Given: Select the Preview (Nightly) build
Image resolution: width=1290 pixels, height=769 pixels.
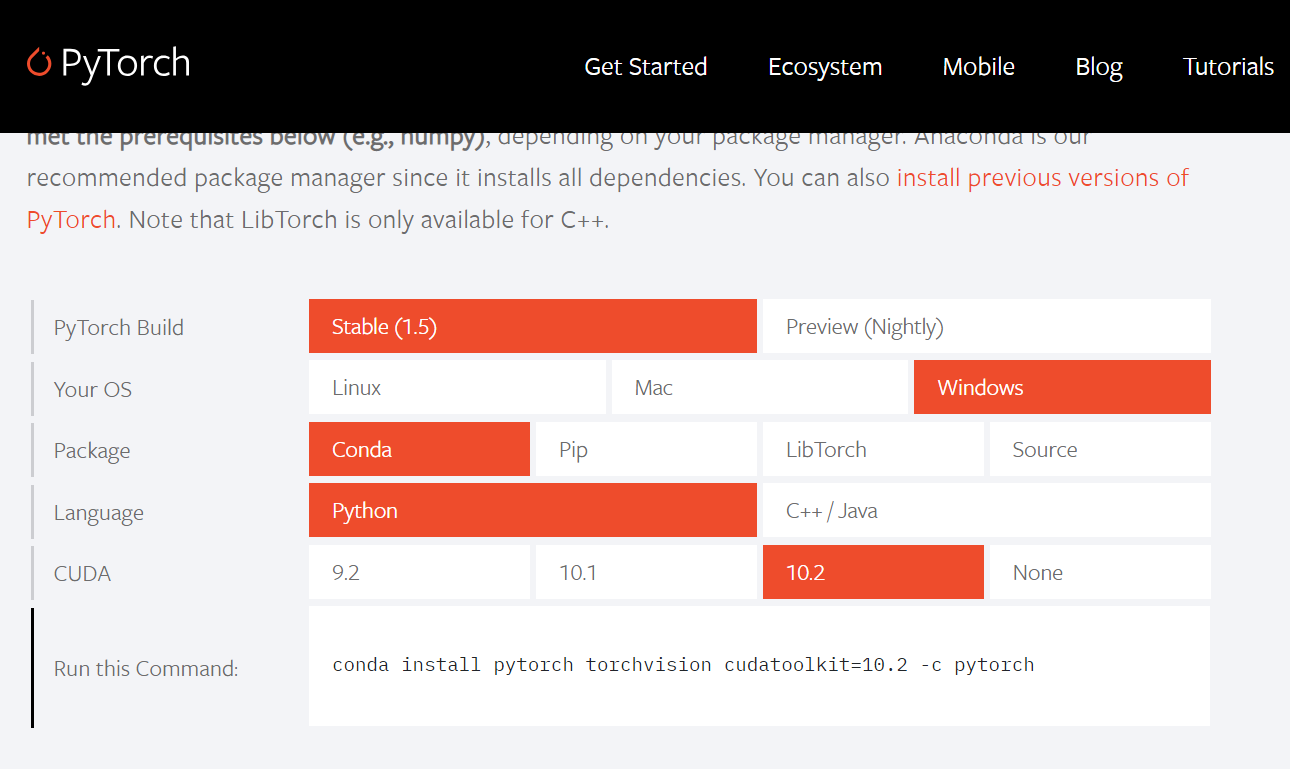Looking at the screenshot, I should [985, 326].
